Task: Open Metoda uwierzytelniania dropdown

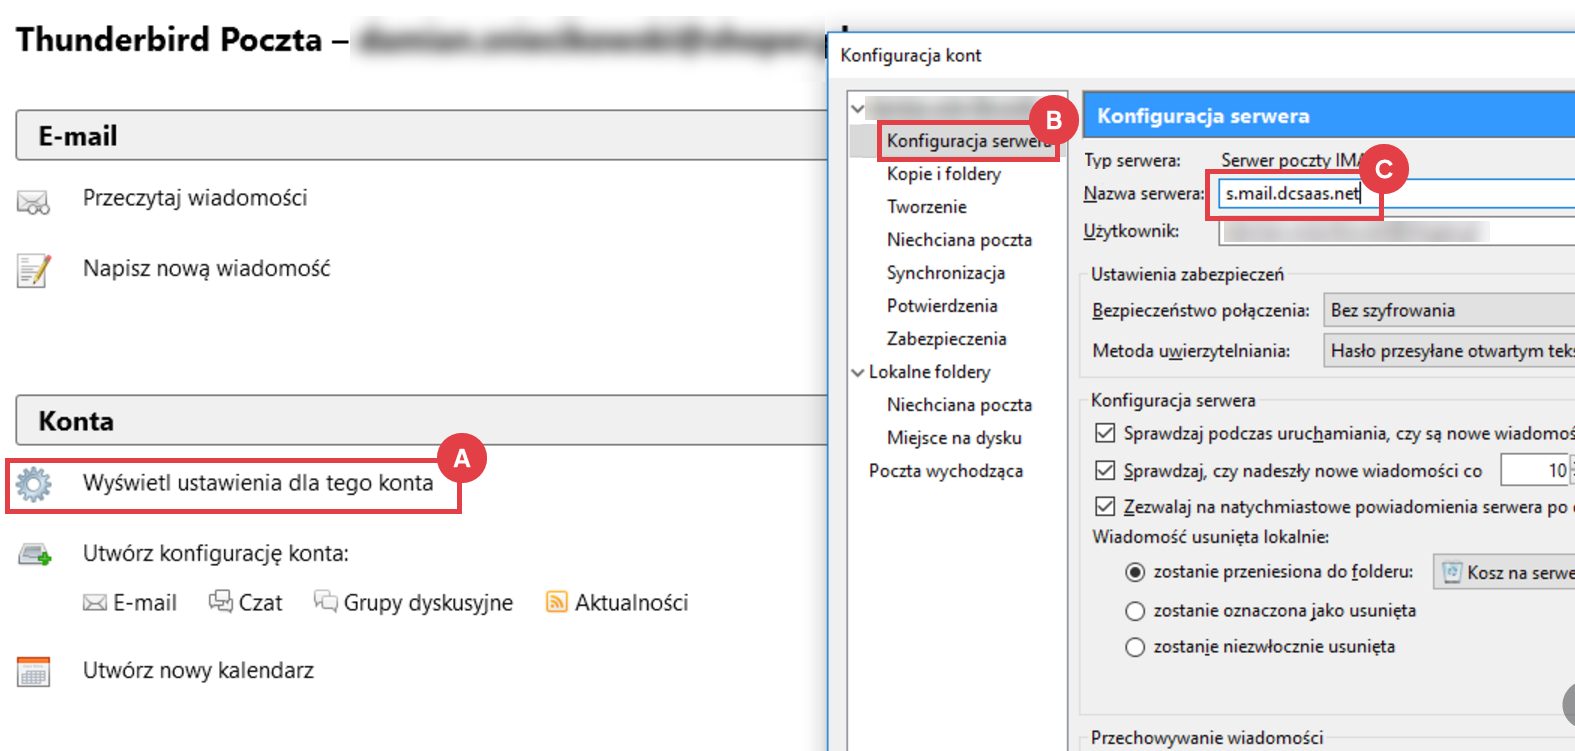Action: tap(1449, 351)
